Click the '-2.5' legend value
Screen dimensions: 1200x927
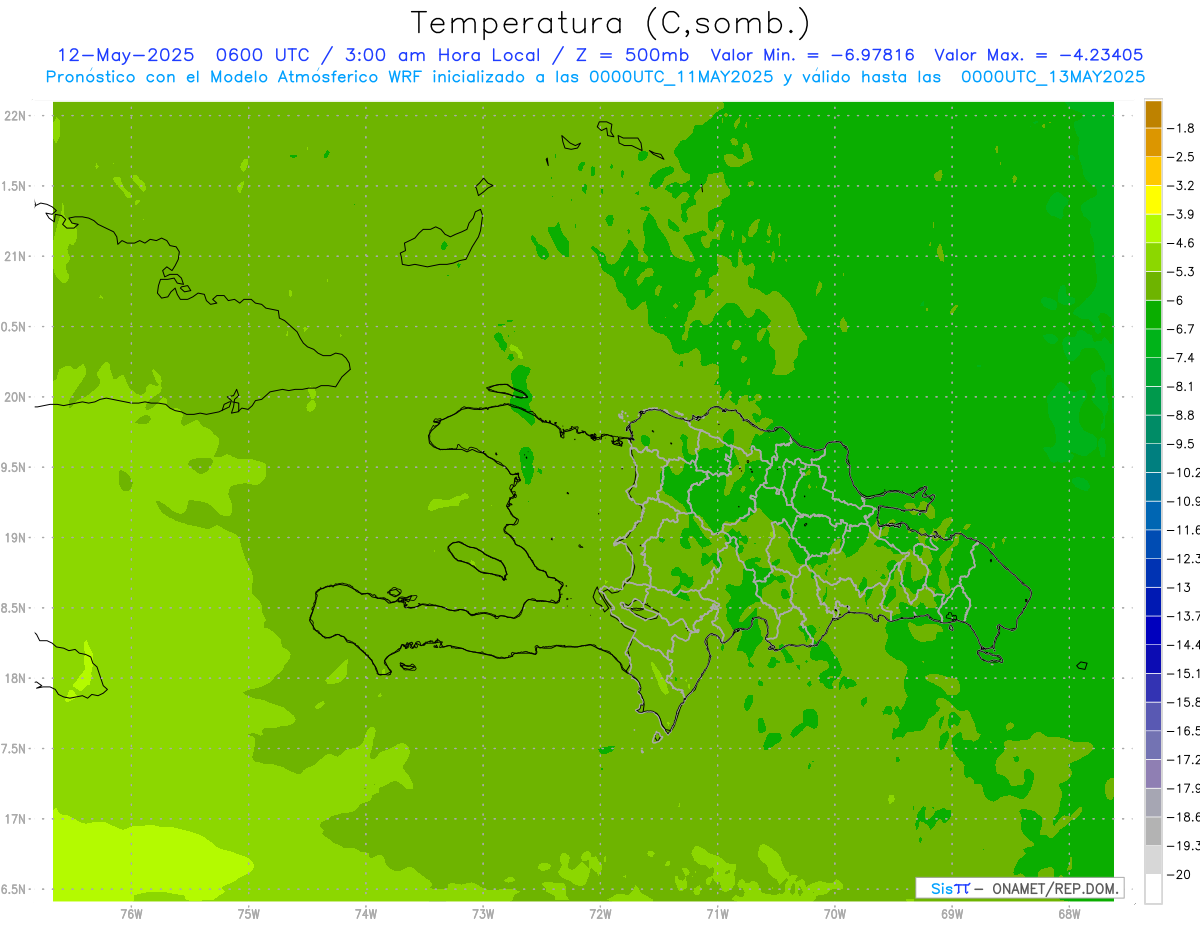click(1181, 157)
